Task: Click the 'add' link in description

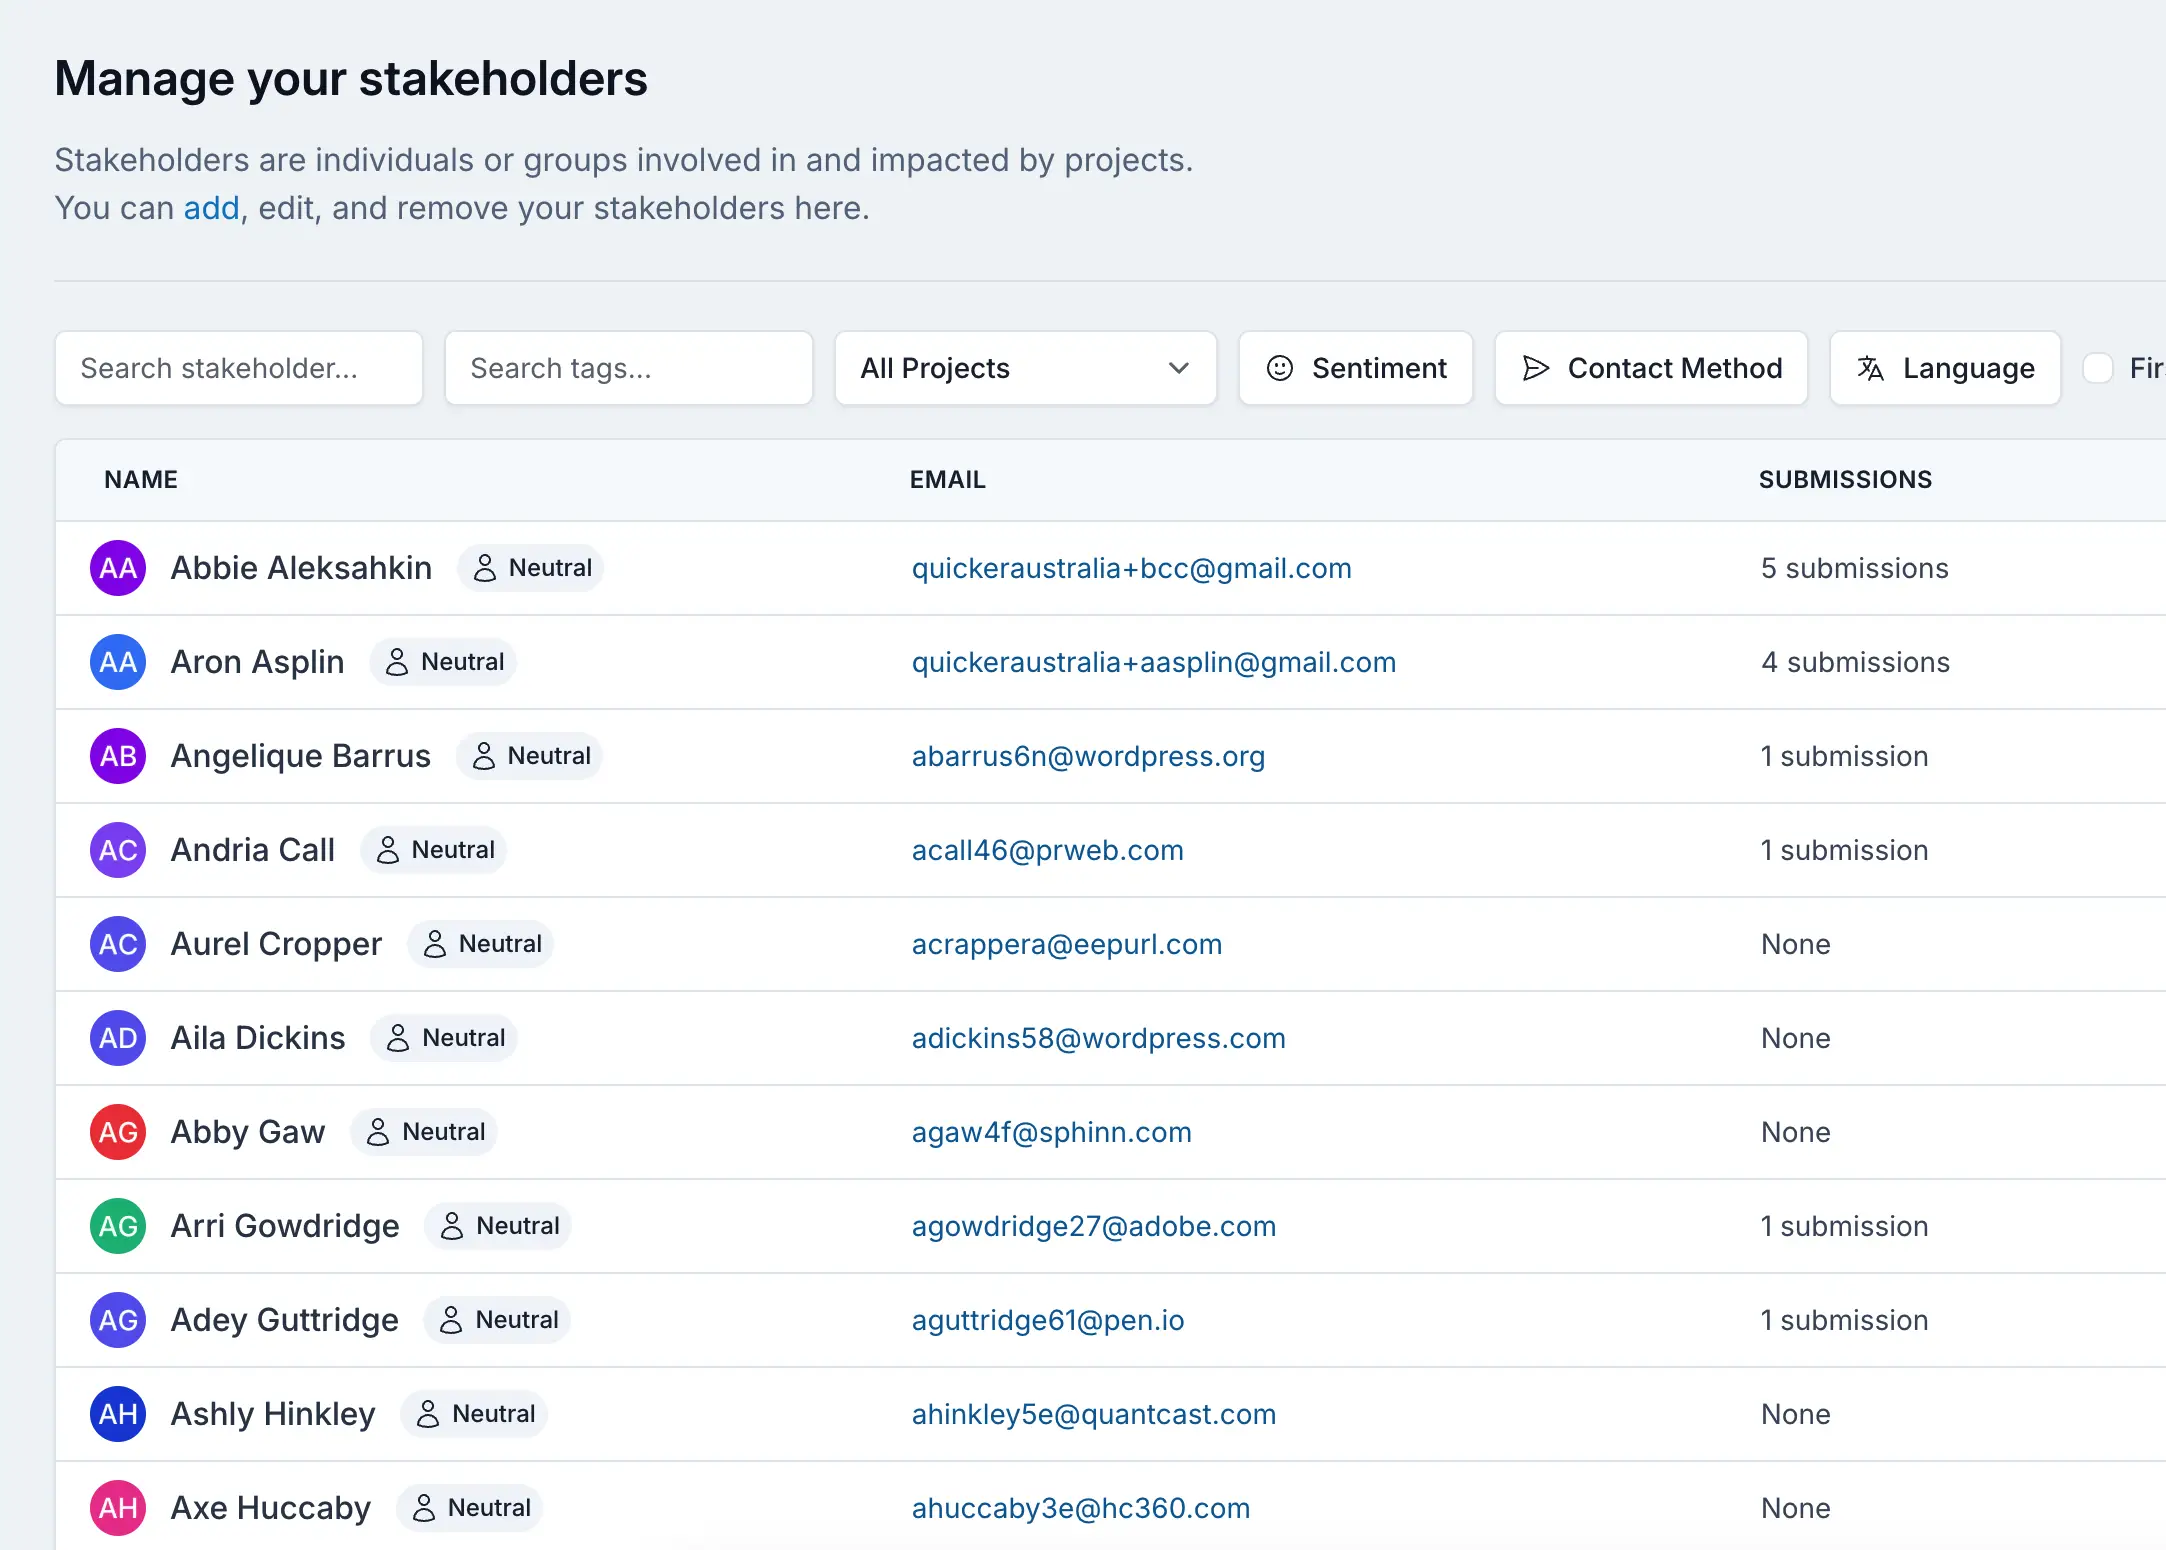Action: pos(211,208)
